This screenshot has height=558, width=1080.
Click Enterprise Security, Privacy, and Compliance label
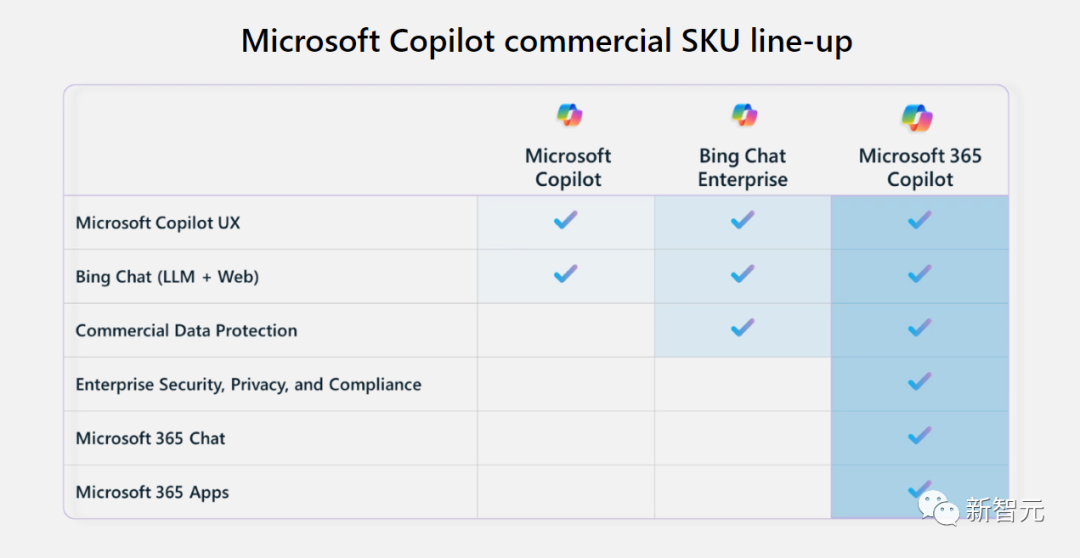pyautogui.click(x=248, y=385)
